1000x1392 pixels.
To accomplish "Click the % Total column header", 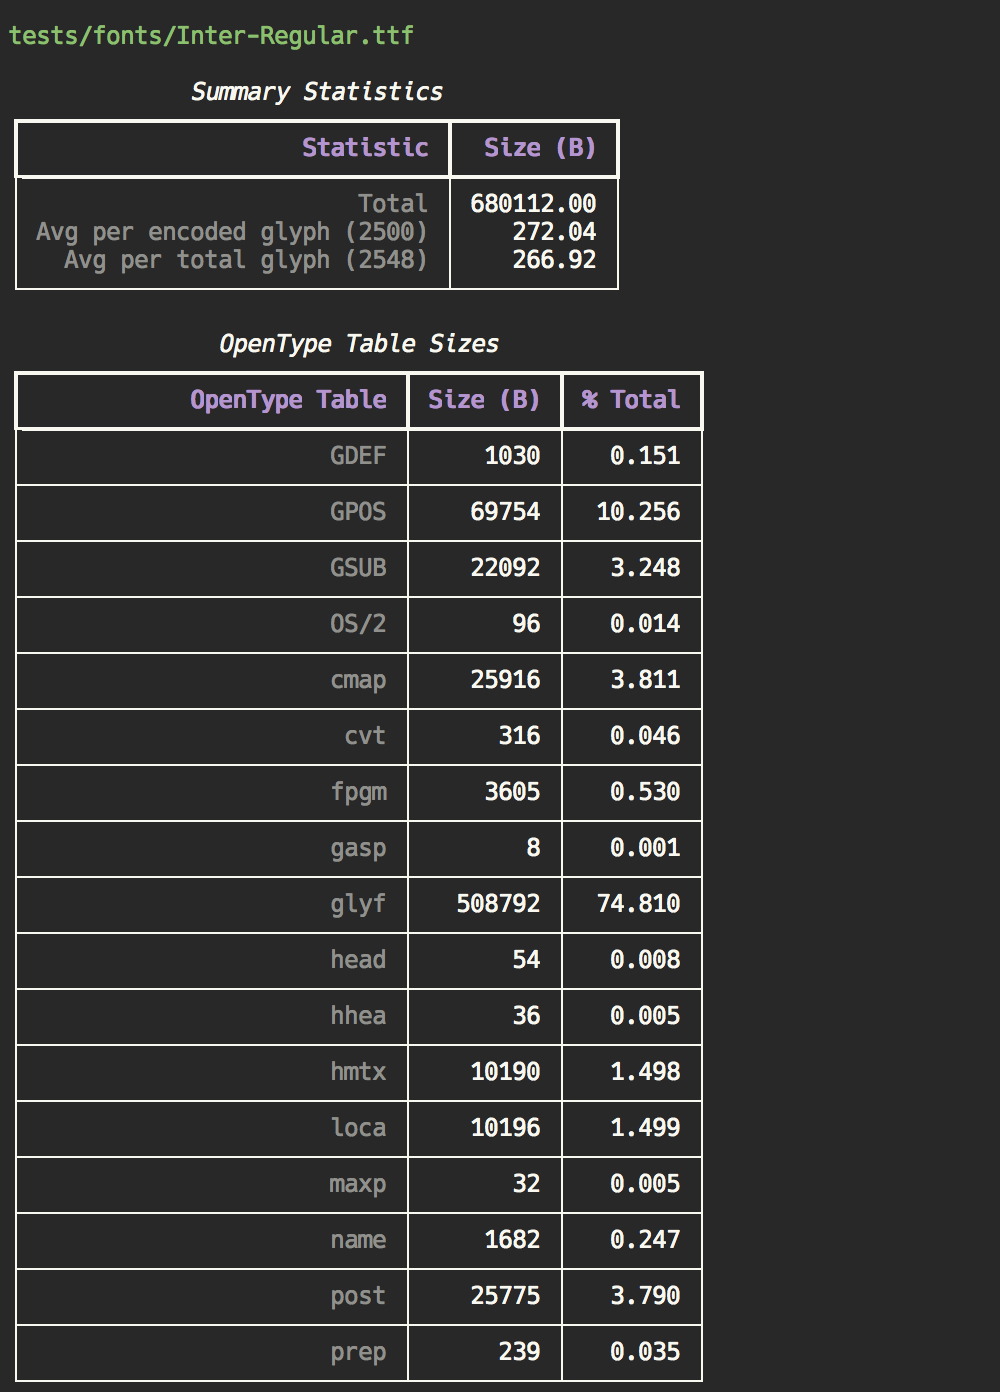I will (x=631, y=400).
